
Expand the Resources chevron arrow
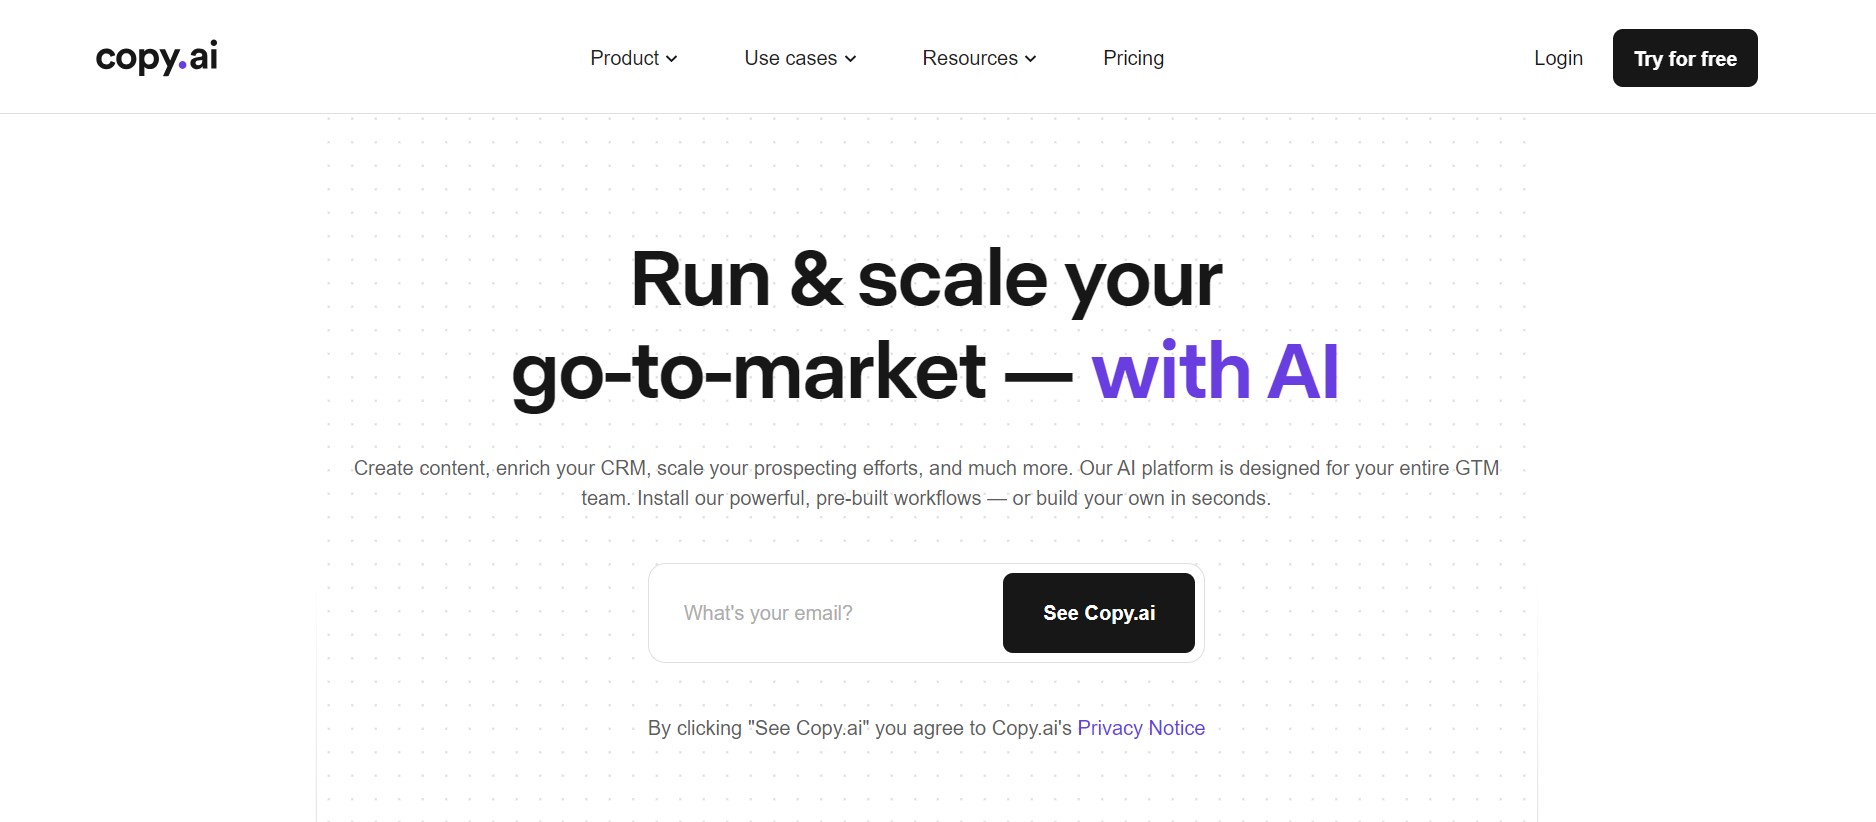coord(1031,59)
